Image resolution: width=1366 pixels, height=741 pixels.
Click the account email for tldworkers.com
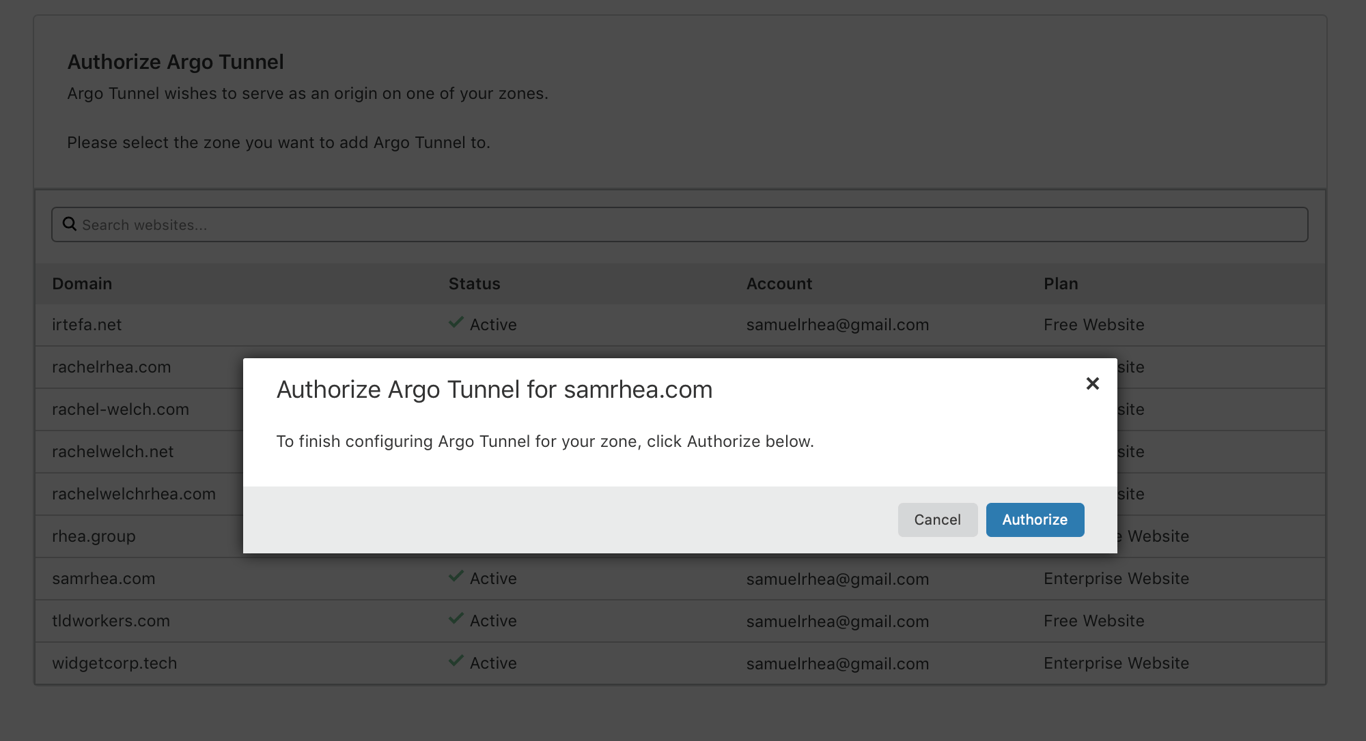coord(838,621)
